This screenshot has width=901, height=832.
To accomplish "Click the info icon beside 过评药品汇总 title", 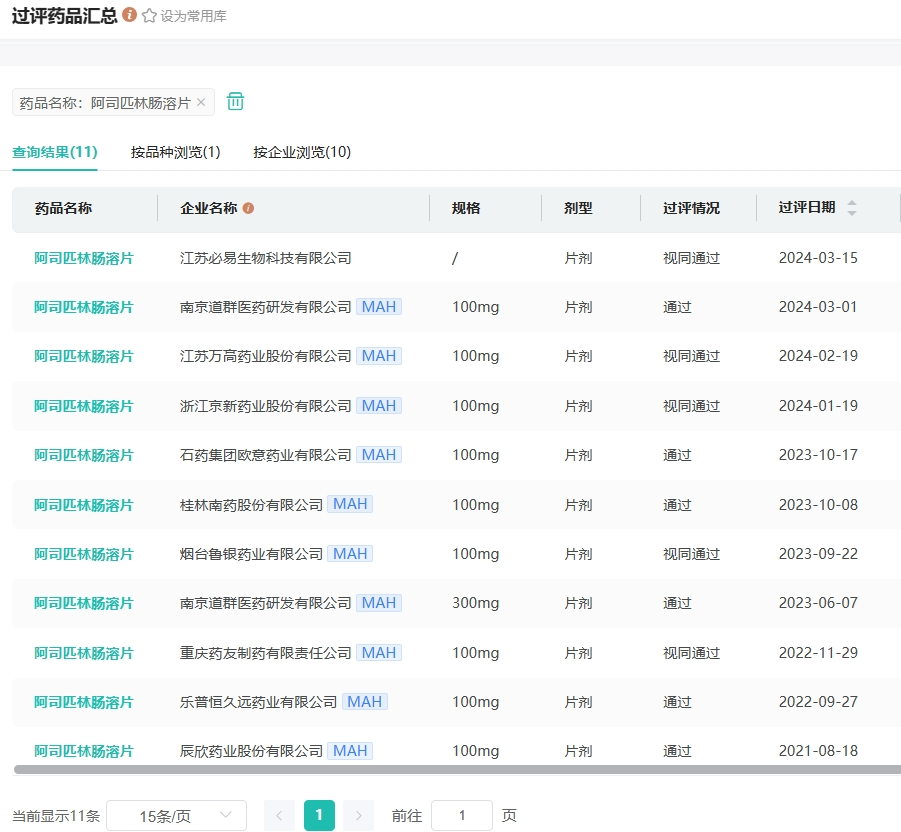I will click(129, 16).
